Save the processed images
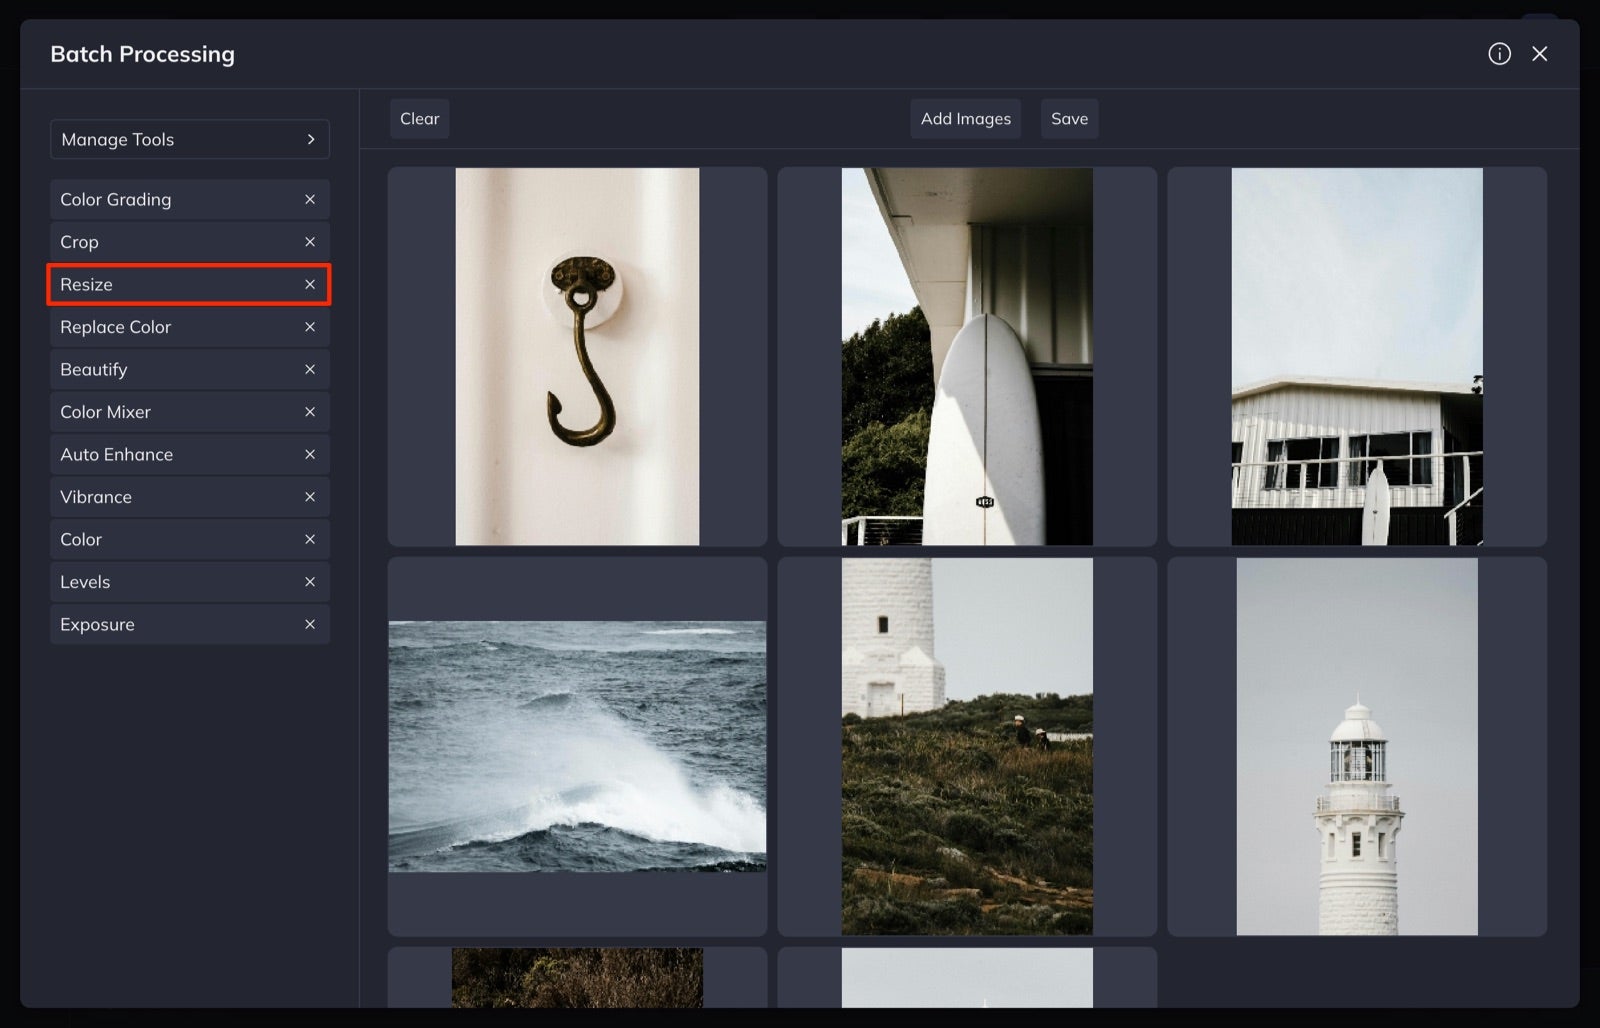This screenshot has width=1600, height=1028. tap(1069, 118)
